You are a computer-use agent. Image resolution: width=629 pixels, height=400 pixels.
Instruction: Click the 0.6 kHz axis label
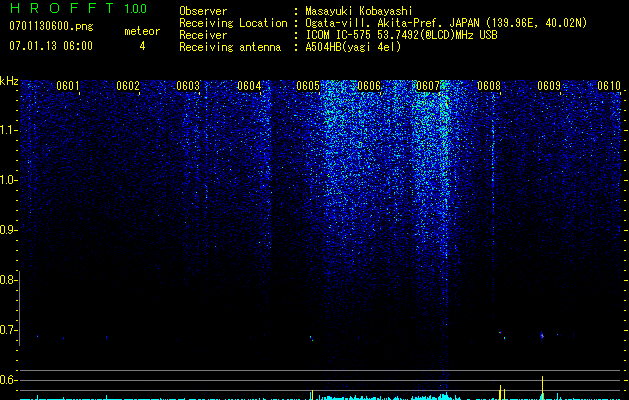point(8,380)
